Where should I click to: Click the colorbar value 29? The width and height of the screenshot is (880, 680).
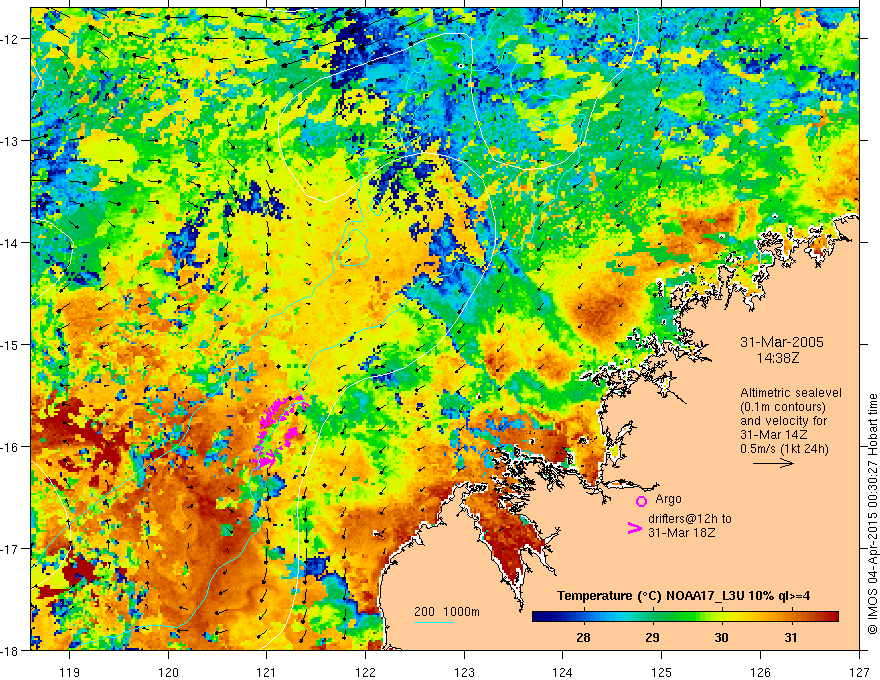(x=652, y=637)
